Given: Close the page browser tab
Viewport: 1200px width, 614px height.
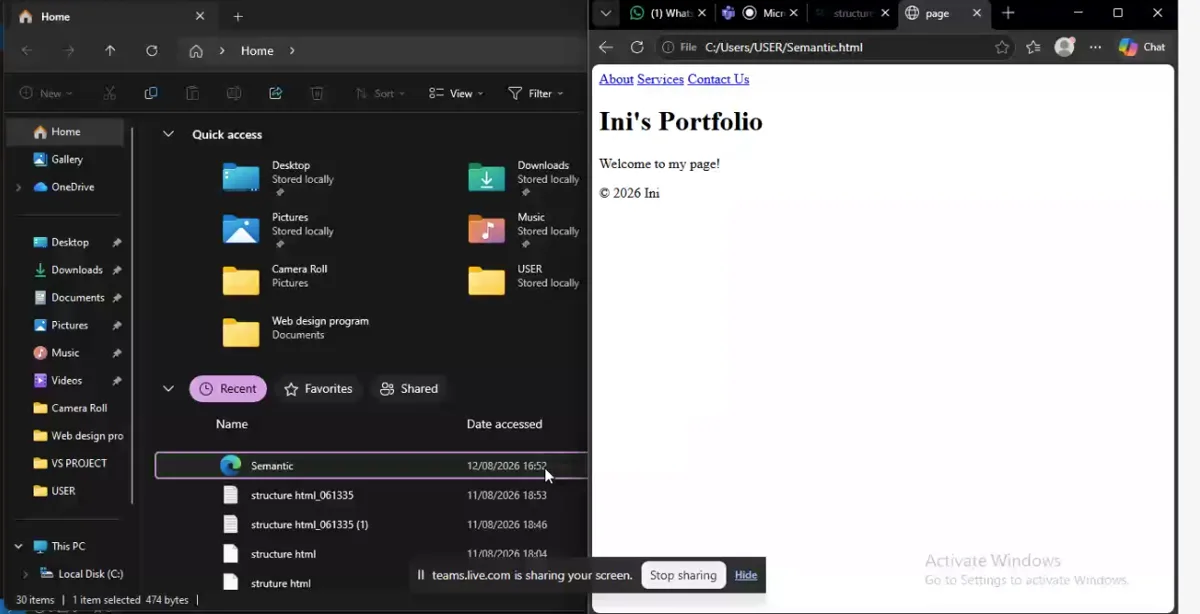Looking at the screenshot, I should (975, 13).
